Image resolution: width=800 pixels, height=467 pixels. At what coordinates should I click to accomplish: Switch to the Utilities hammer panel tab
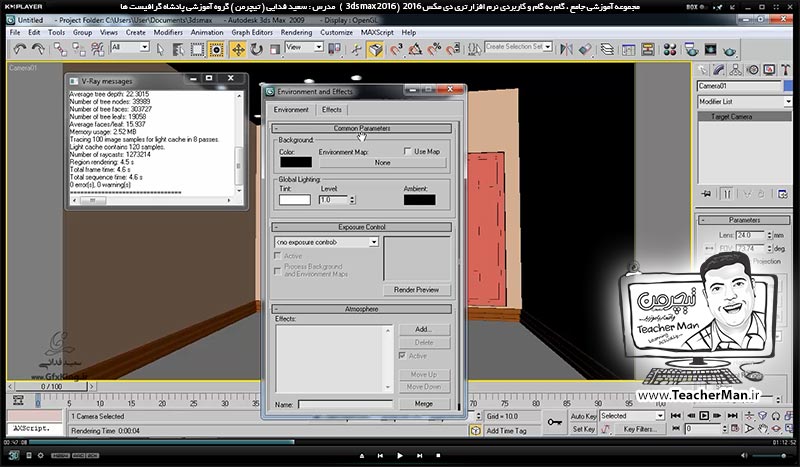click(786, 69)
